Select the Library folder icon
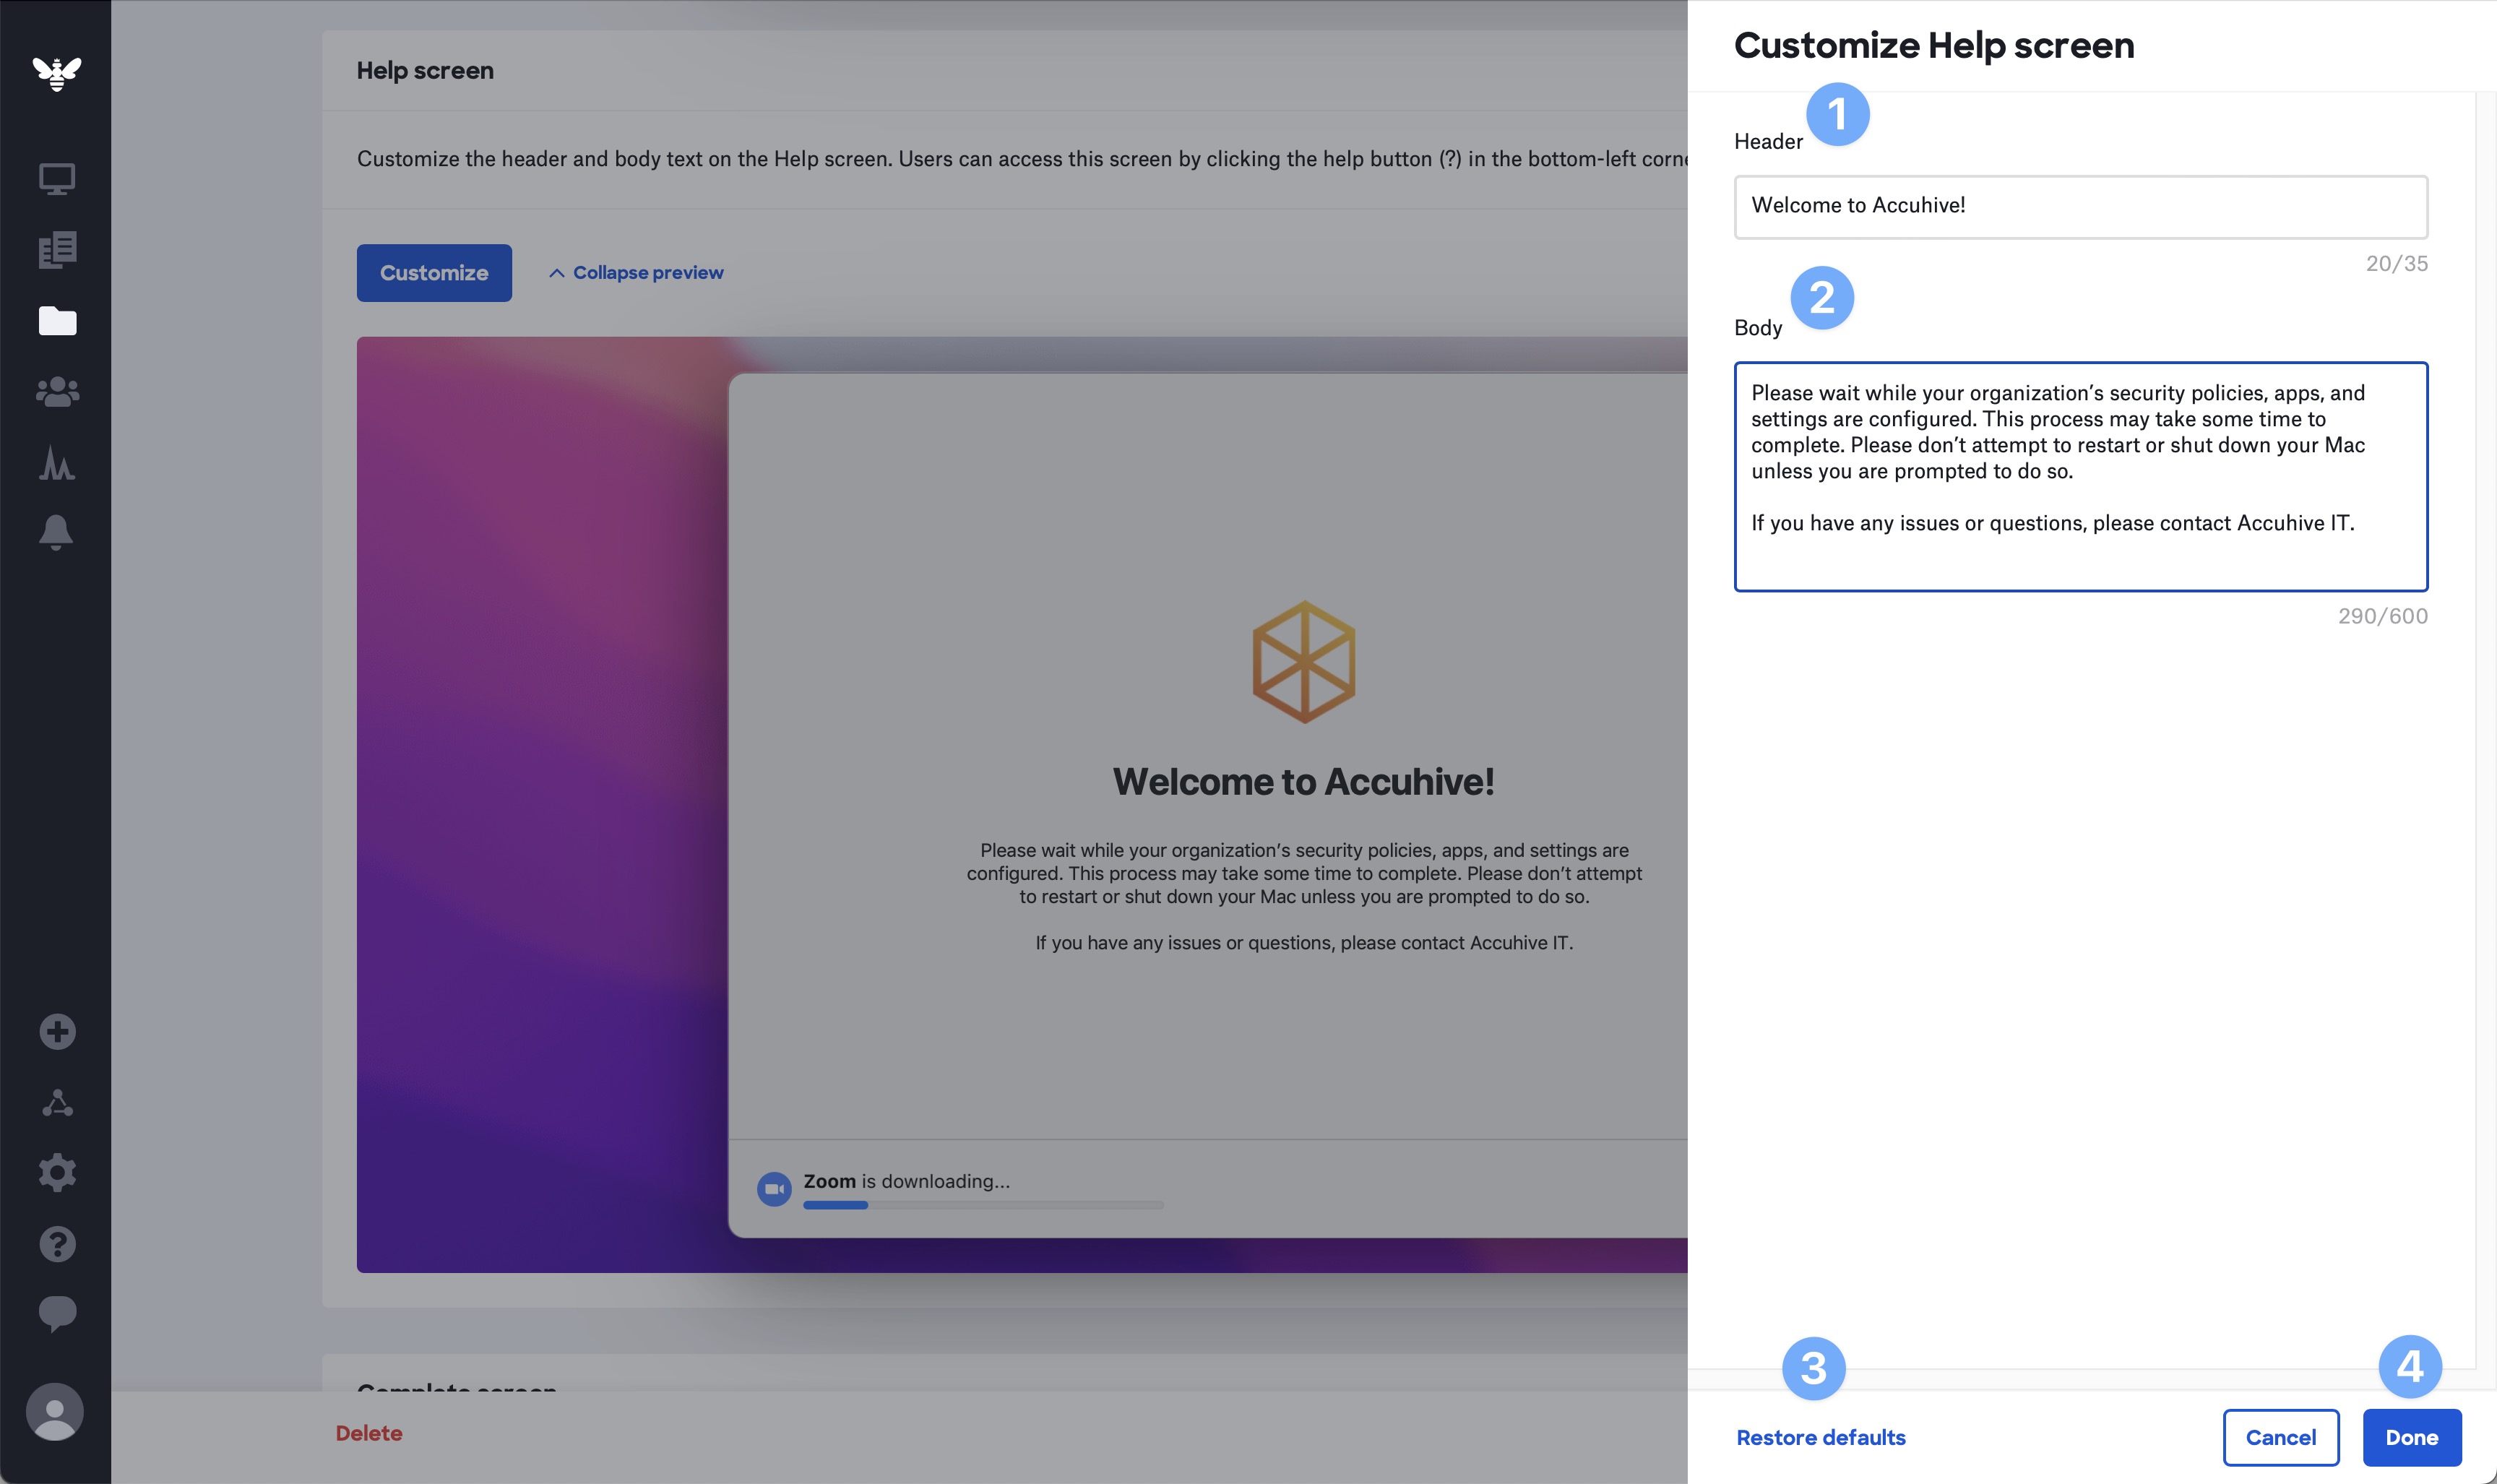Screen dimensions: 2497x1484 coord(57,321)
